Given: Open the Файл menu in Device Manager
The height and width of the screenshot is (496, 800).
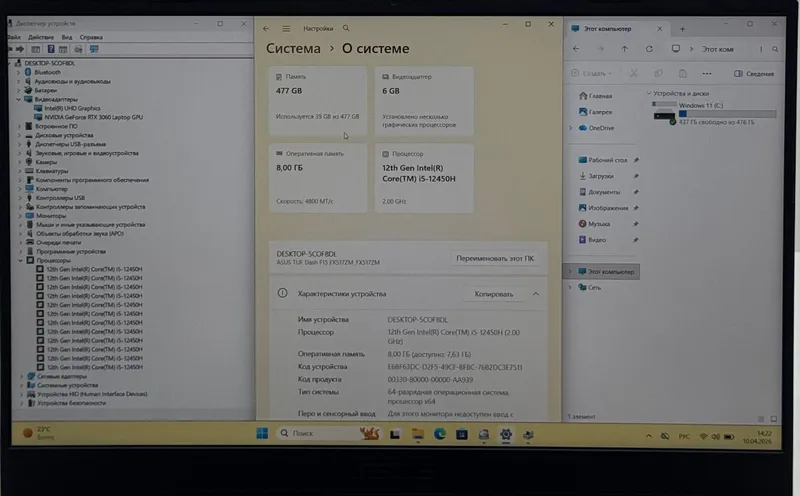Looking at the screenshot, I should (x=14, y=37).
